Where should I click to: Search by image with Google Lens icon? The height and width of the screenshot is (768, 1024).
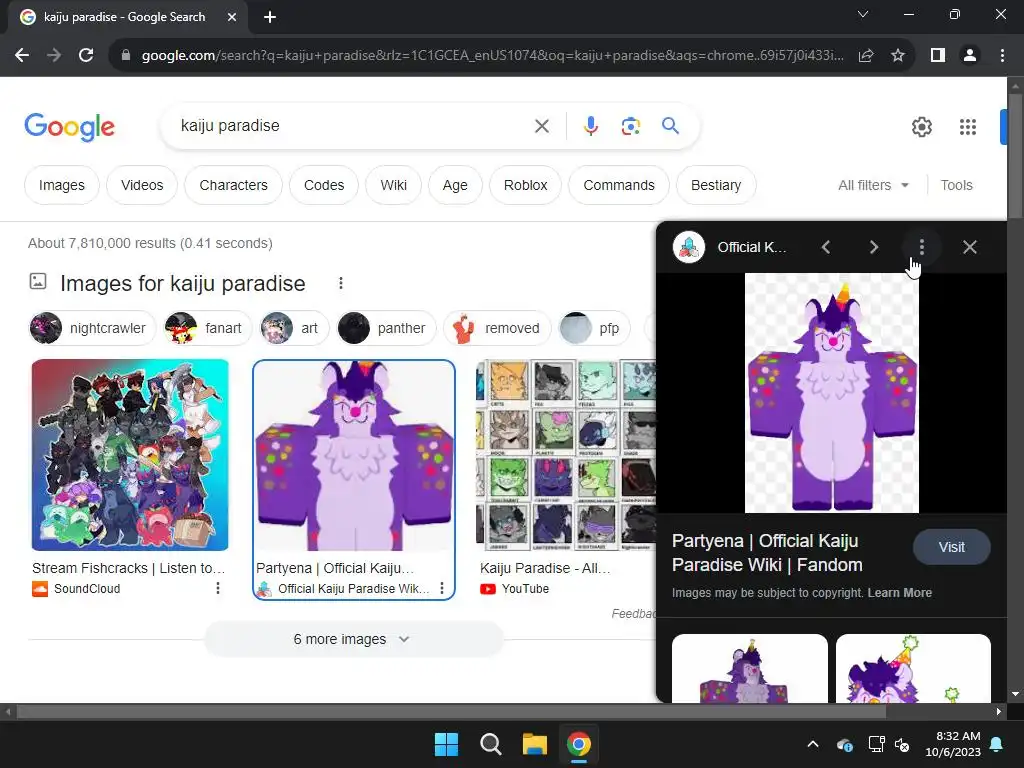[x=630, y=125]
